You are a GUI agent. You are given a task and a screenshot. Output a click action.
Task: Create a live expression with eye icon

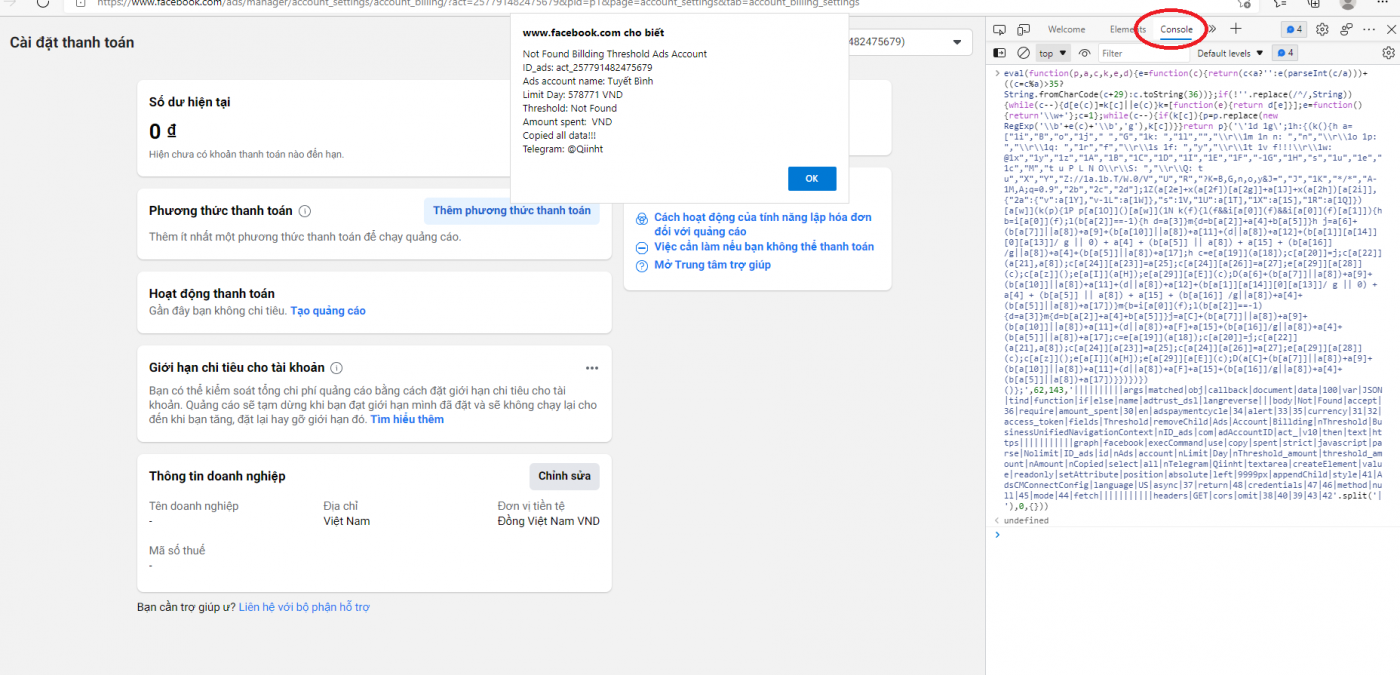[1084, 53]
